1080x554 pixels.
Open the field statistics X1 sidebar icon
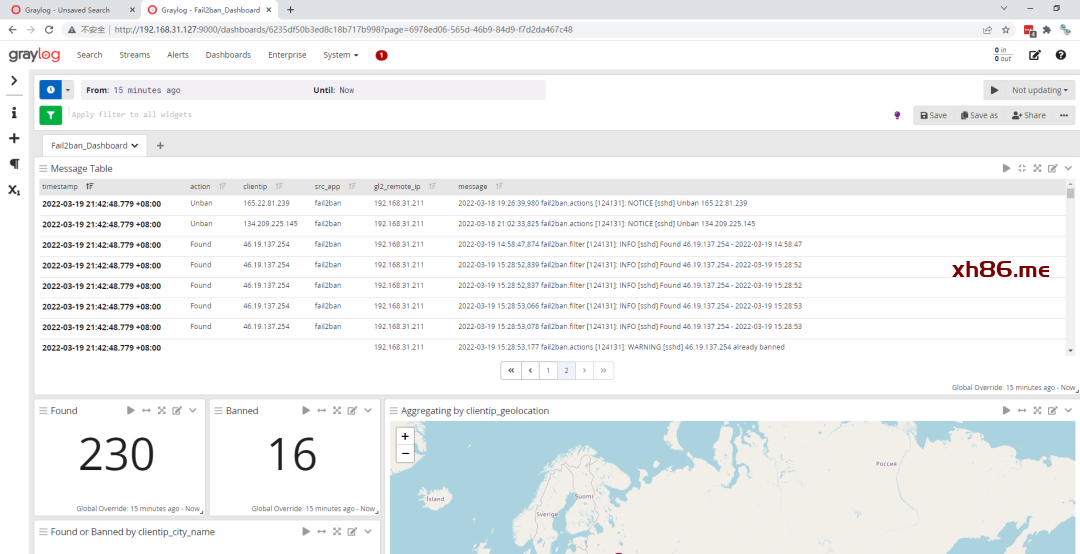(14, 189)
